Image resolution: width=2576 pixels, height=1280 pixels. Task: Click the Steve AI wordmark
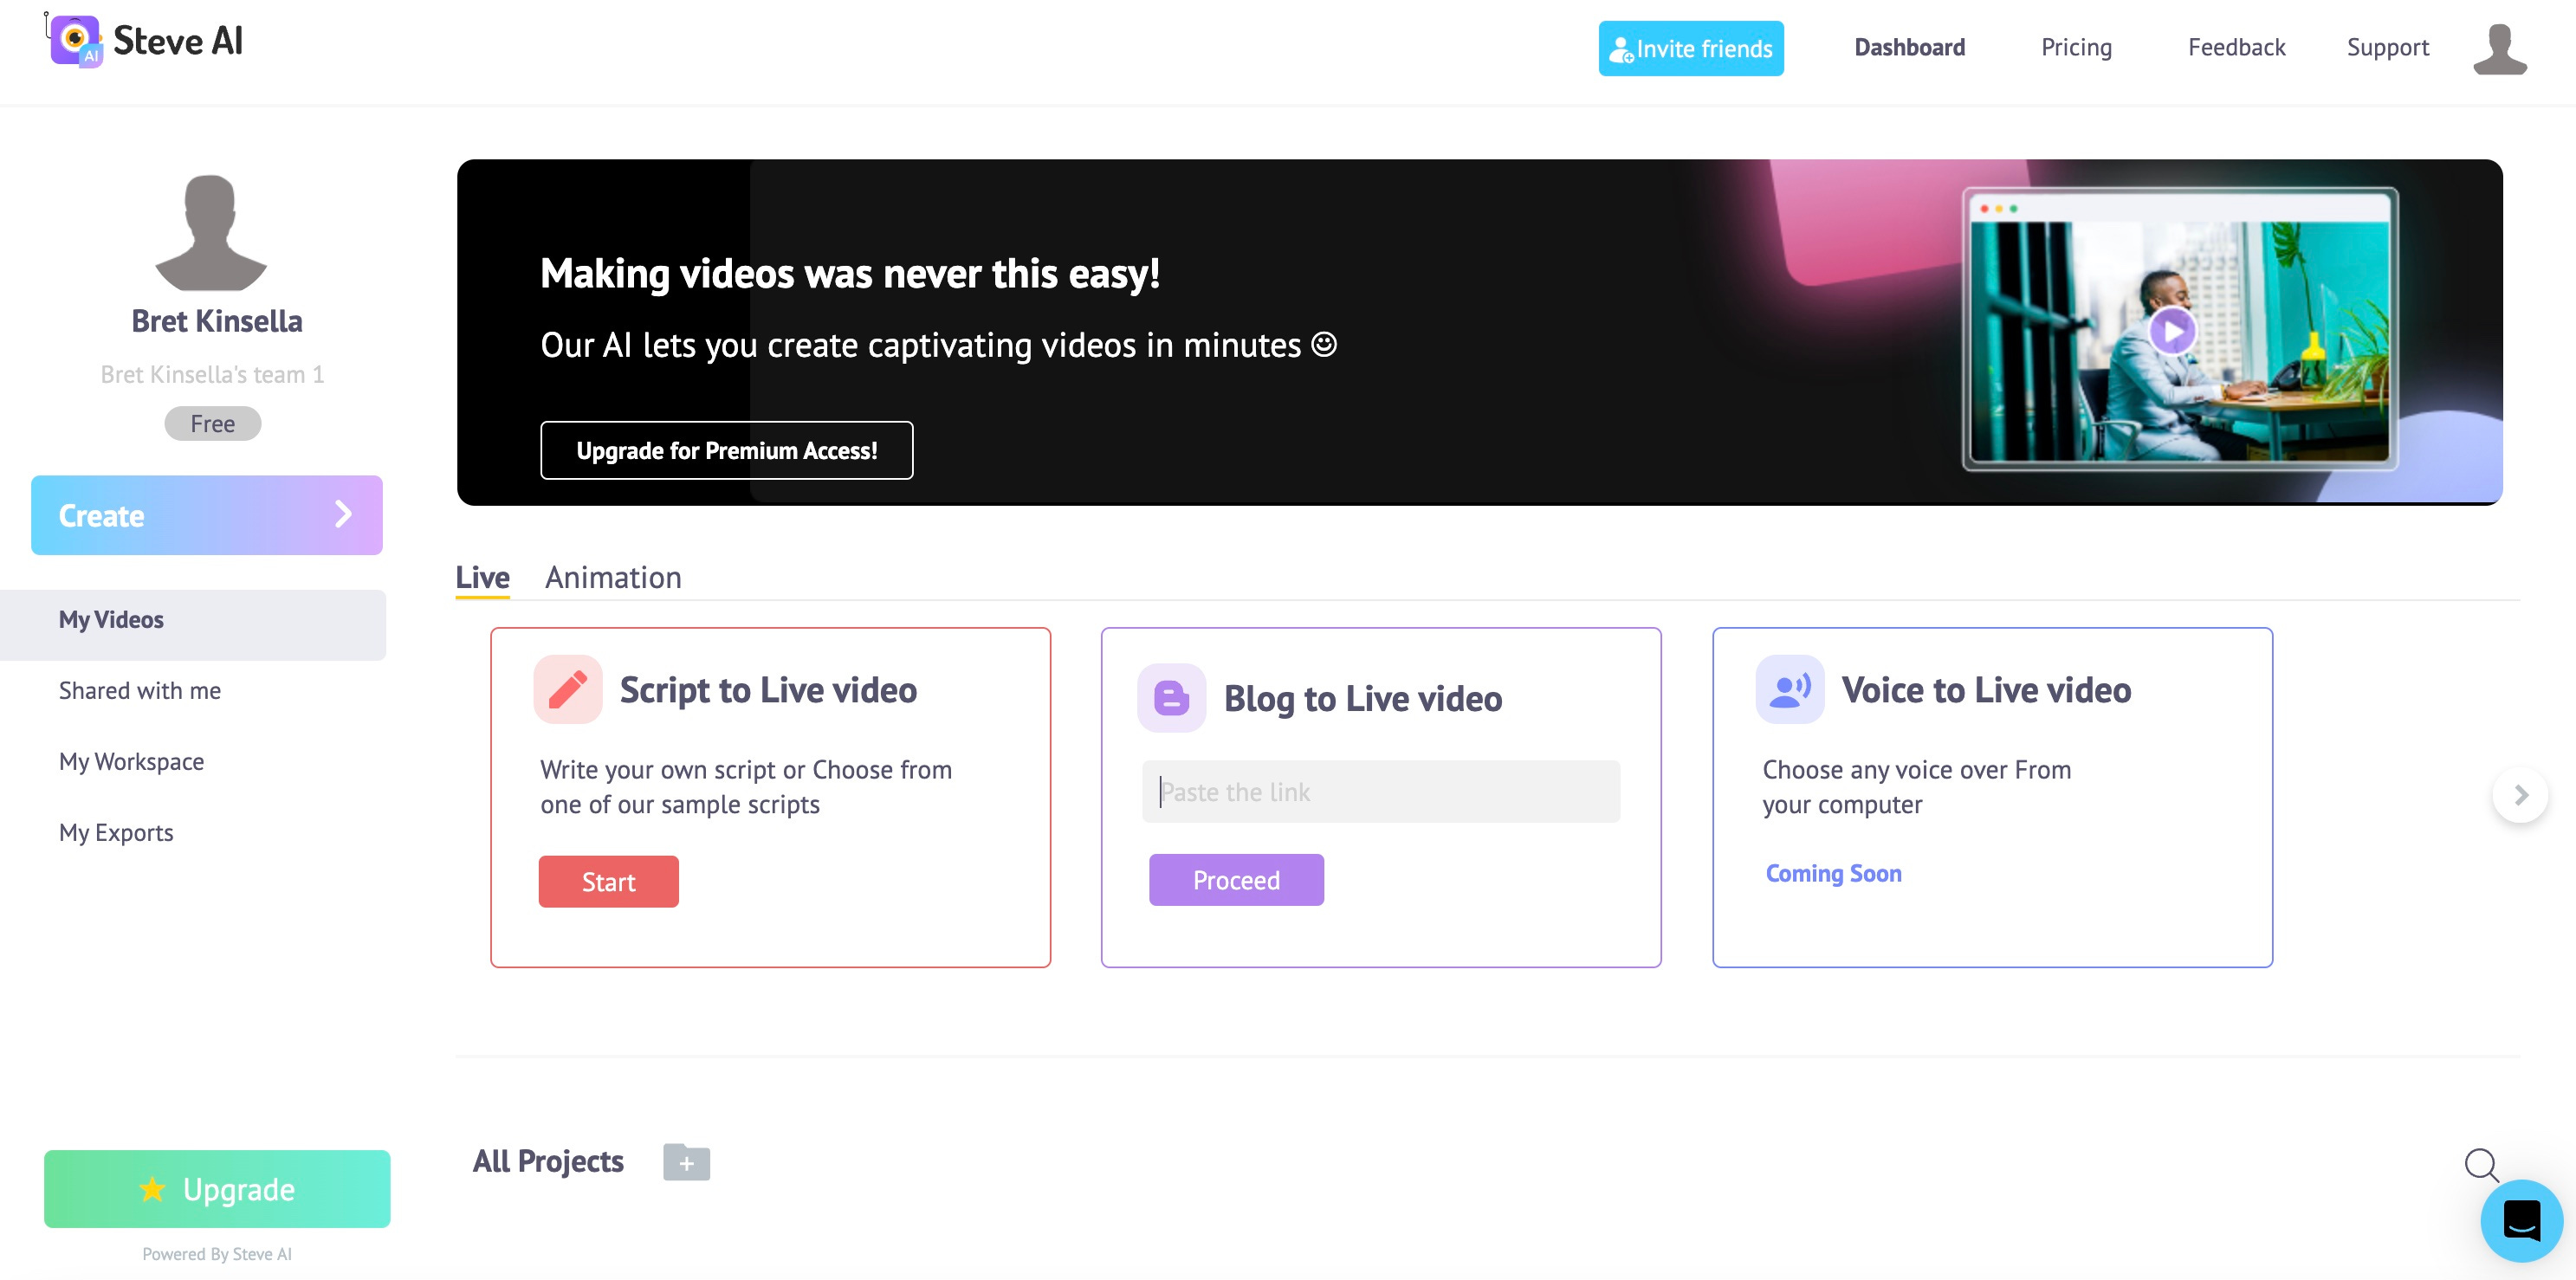tap(178, 41)
